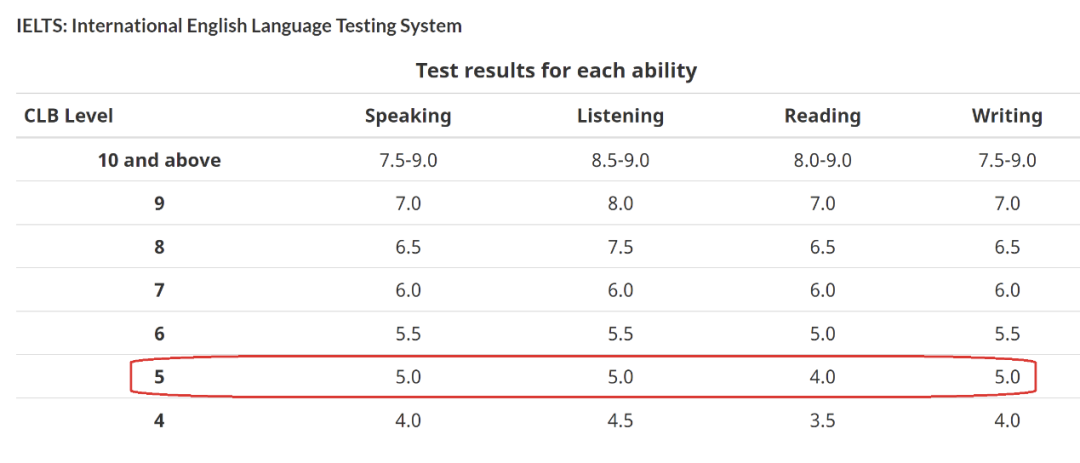This screenshot has height=463, width=1080.
Task: Select the Speaking column header
Action: (x=408, y=116)
